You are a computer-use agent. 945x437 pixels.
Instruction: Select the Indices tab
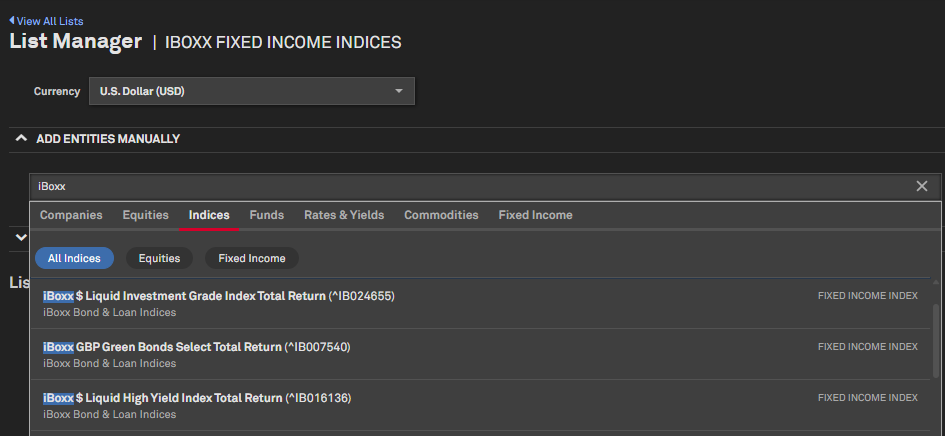[209, 215]
